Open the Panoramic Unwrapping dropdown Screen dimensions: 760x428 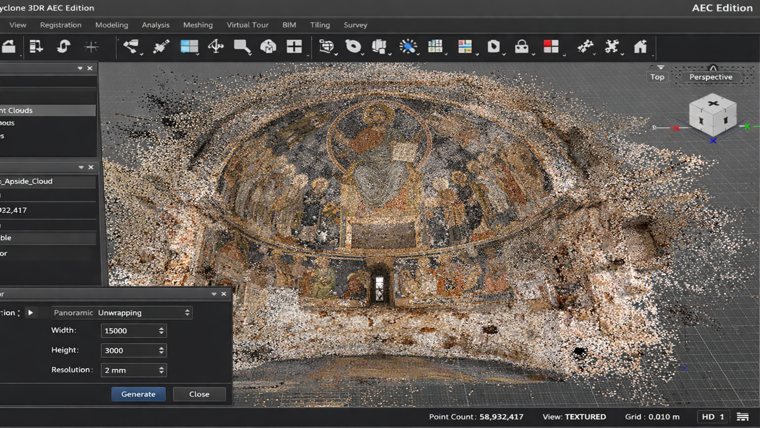(122, 313)
